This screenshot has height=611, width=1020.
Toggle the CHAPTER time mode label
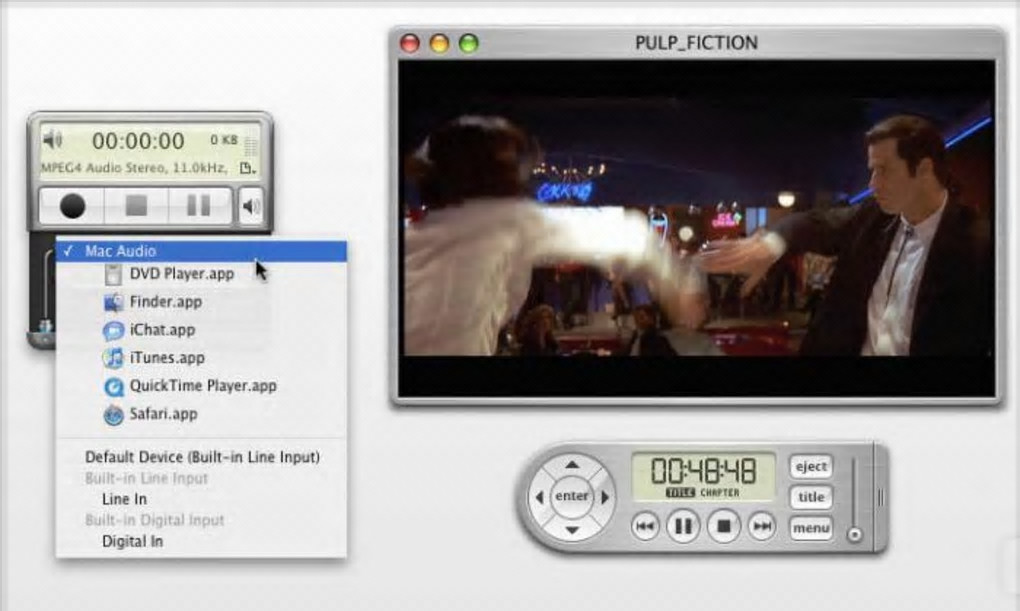click(719, 493)
